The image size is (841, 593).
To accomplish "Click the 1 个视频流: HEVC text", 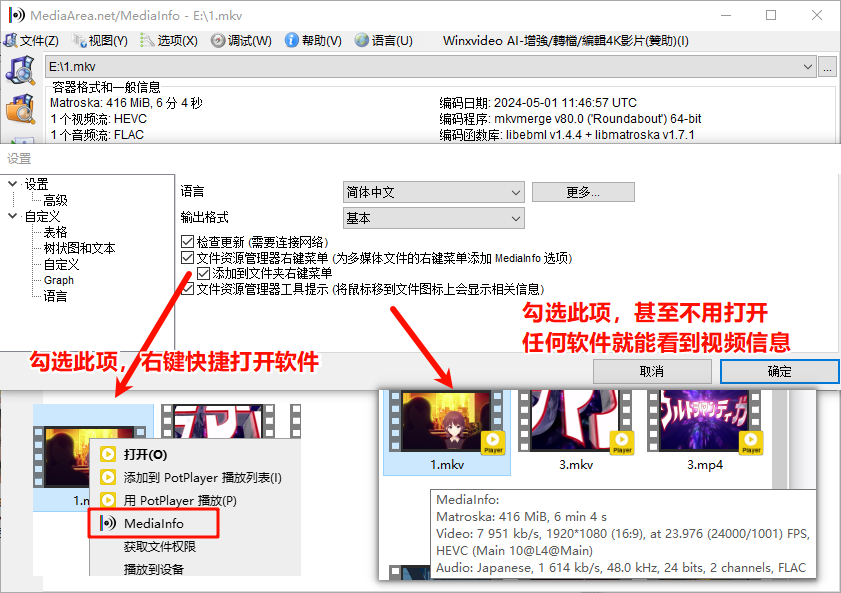I will pos(98,119).
